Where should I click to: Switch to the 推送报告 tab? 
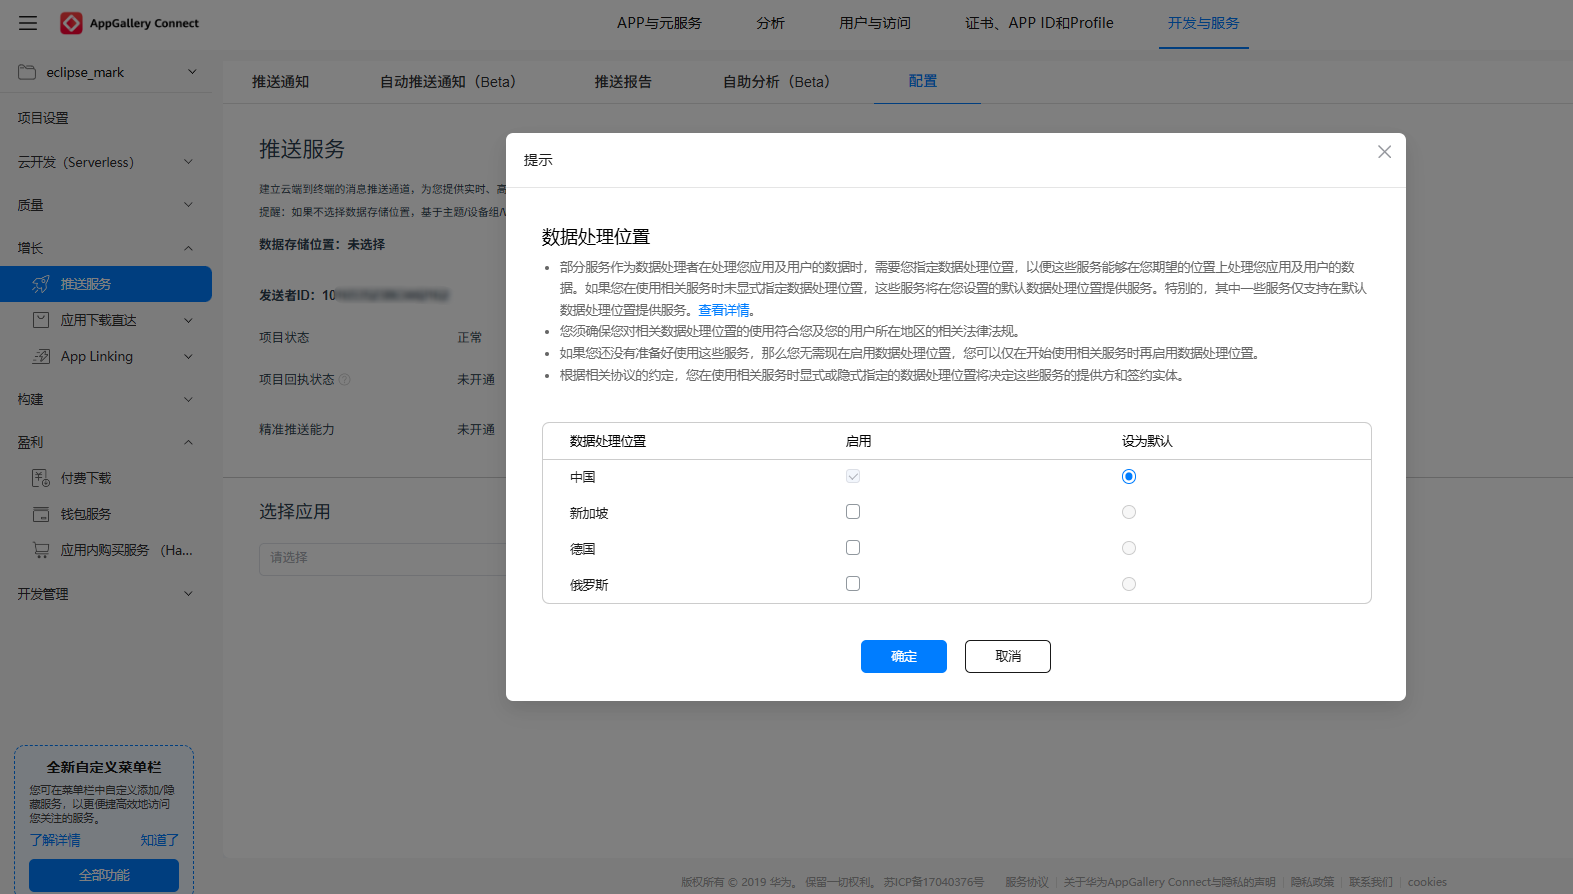coord(623,82)
